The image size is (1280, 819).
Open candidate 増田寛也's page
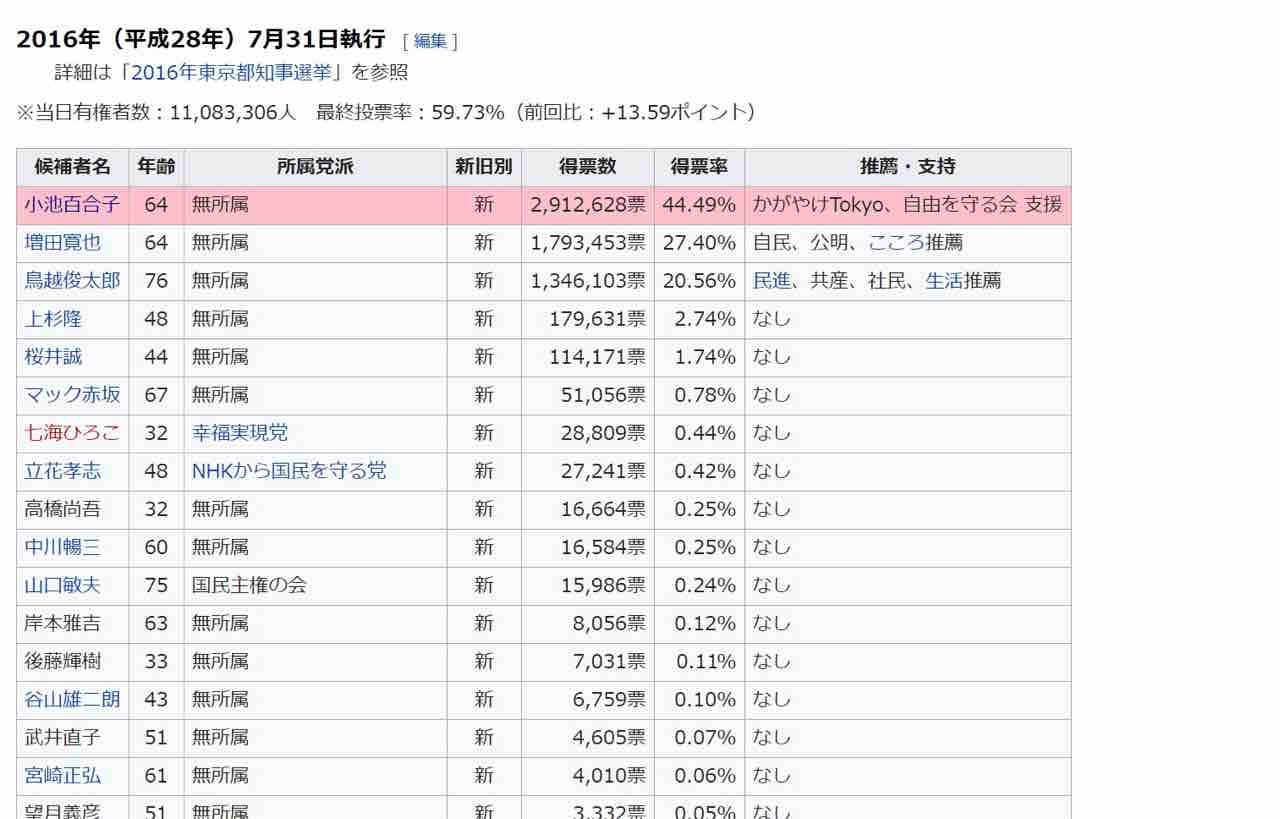pos(62,243)
